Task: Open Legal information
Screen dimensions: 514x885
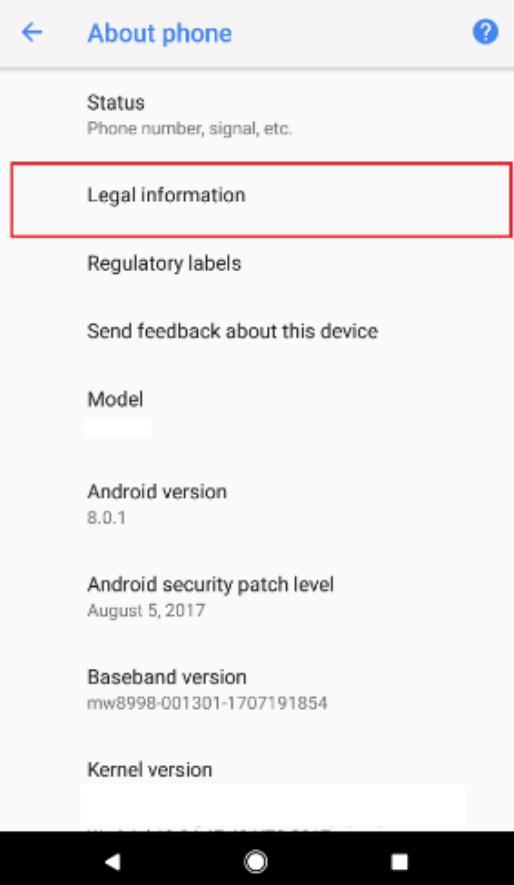Action: pyautogui.click(x=261, y=199)
